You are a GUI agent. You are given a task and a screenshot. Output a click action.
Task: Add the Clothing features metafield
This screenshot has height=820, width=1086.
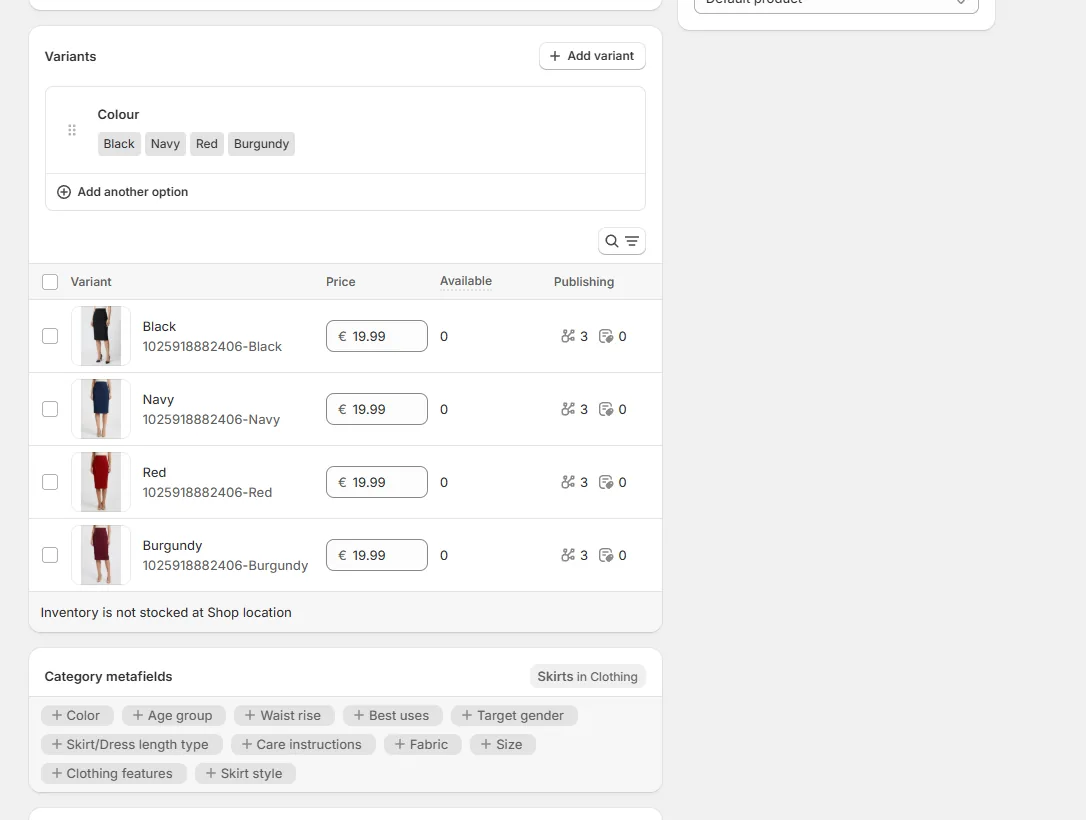(x=114, y=774)
